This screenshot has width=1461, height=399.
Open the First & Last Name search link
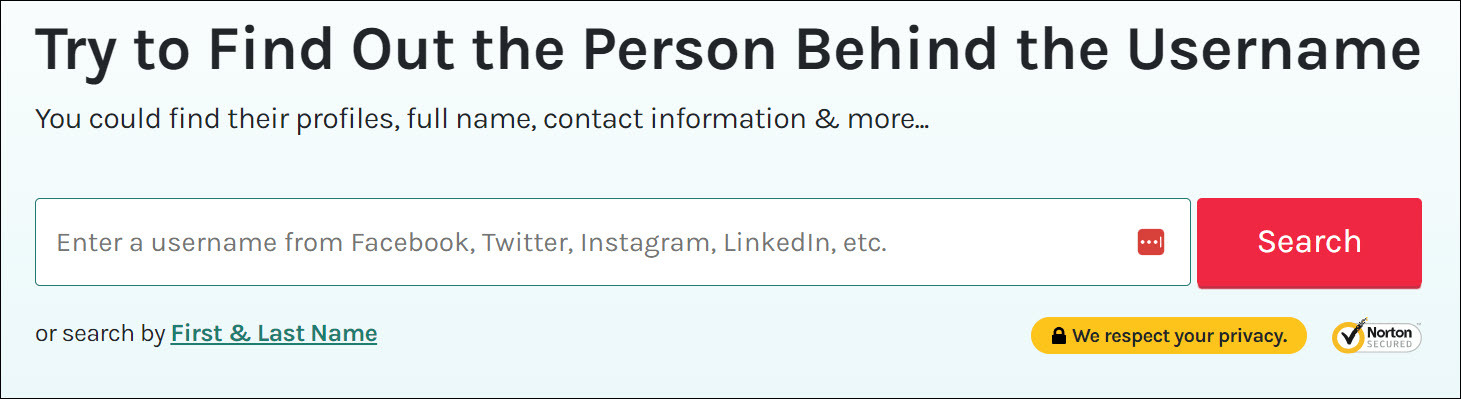click(274, 333)
